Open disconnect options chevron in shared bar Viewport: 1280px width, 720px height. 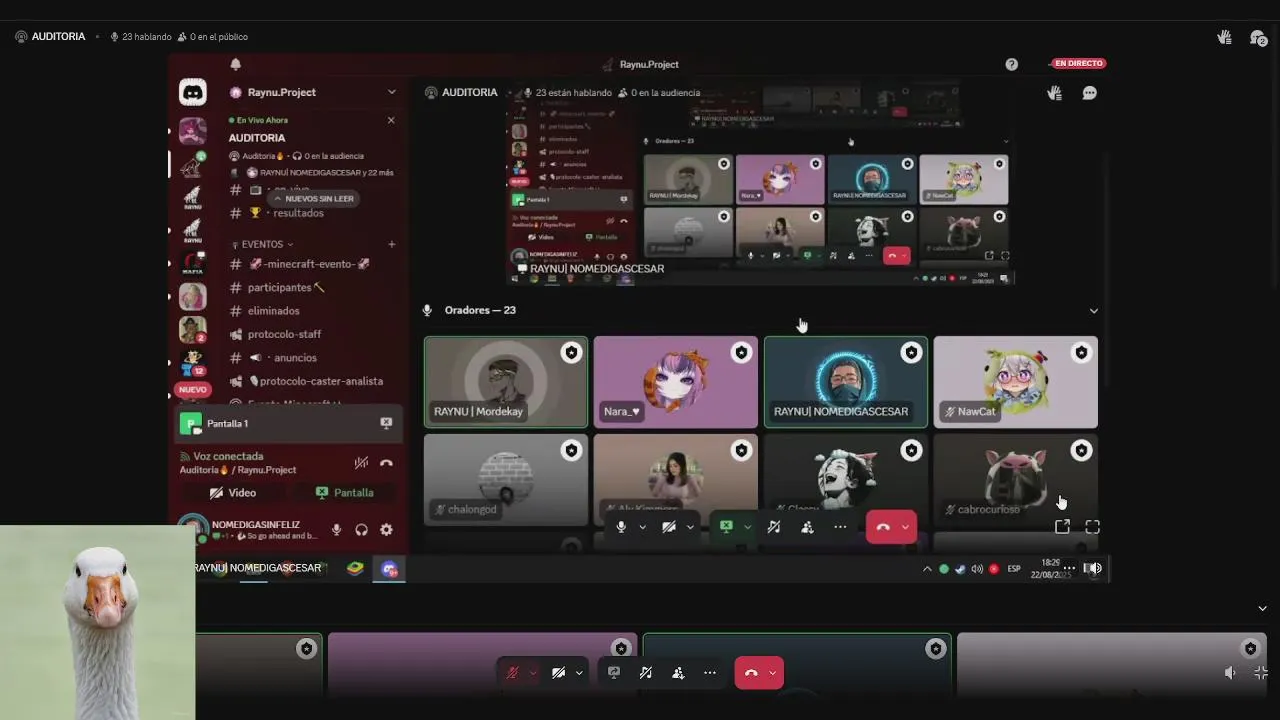coord(905,527)
